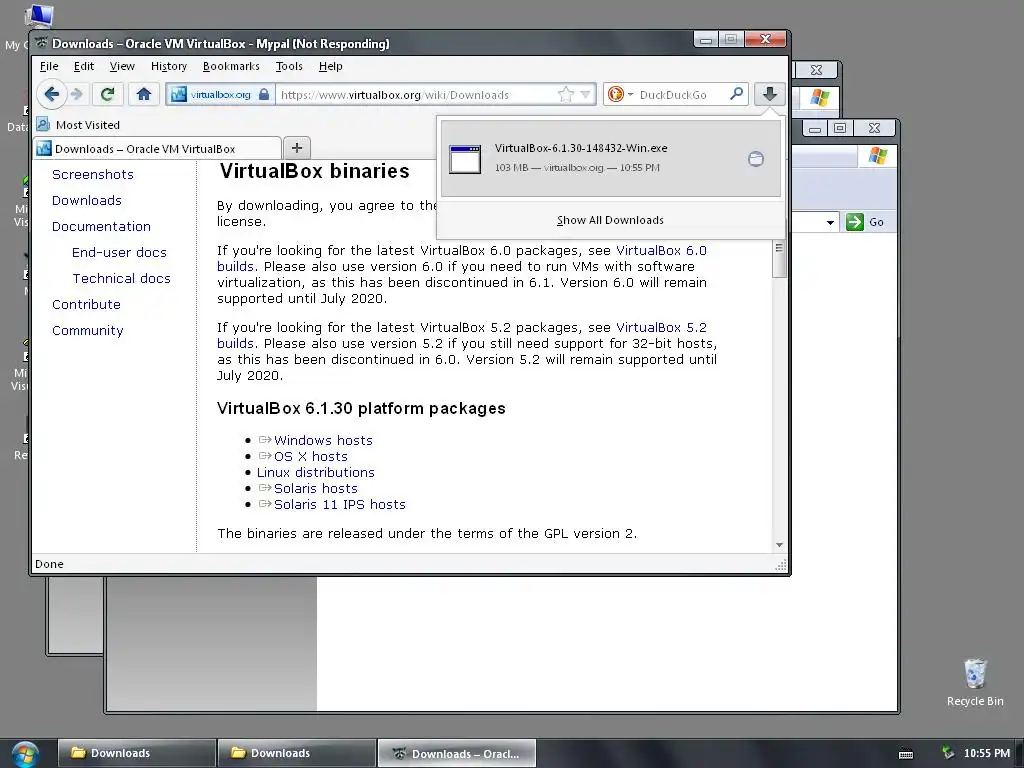Open the Windows Start orb
This screenshot has width=1024, height=768.
click(24, 754)
